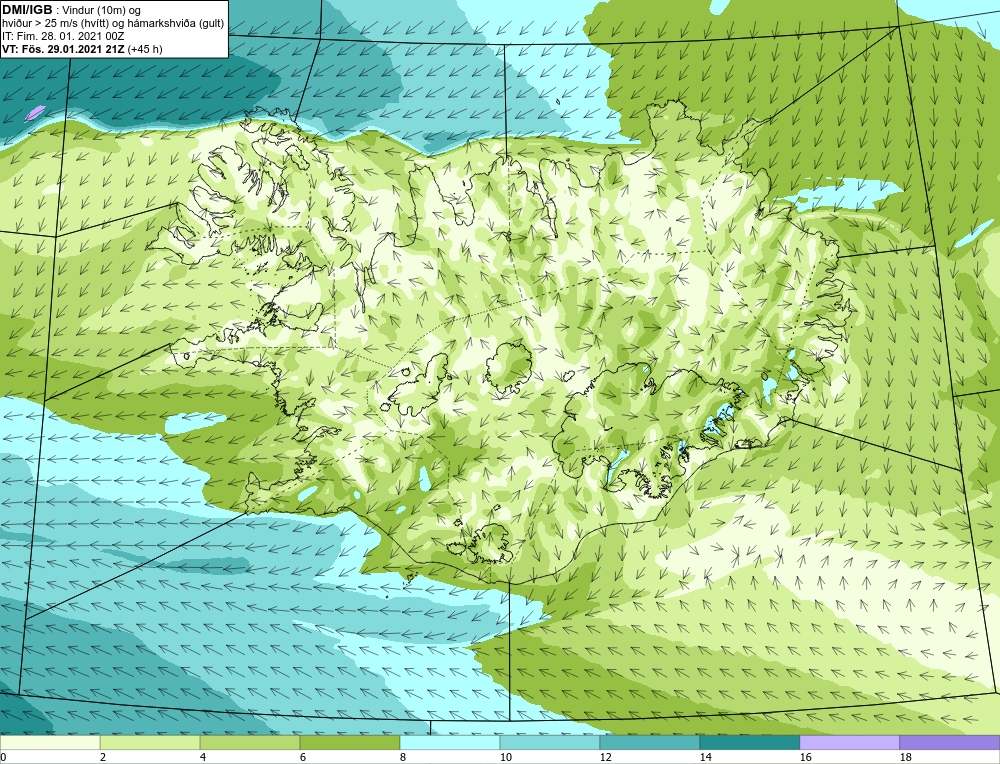Click the legend label '4'
Image resolution: width=1000 pixels, height=764 pixels.
point(203,757)
